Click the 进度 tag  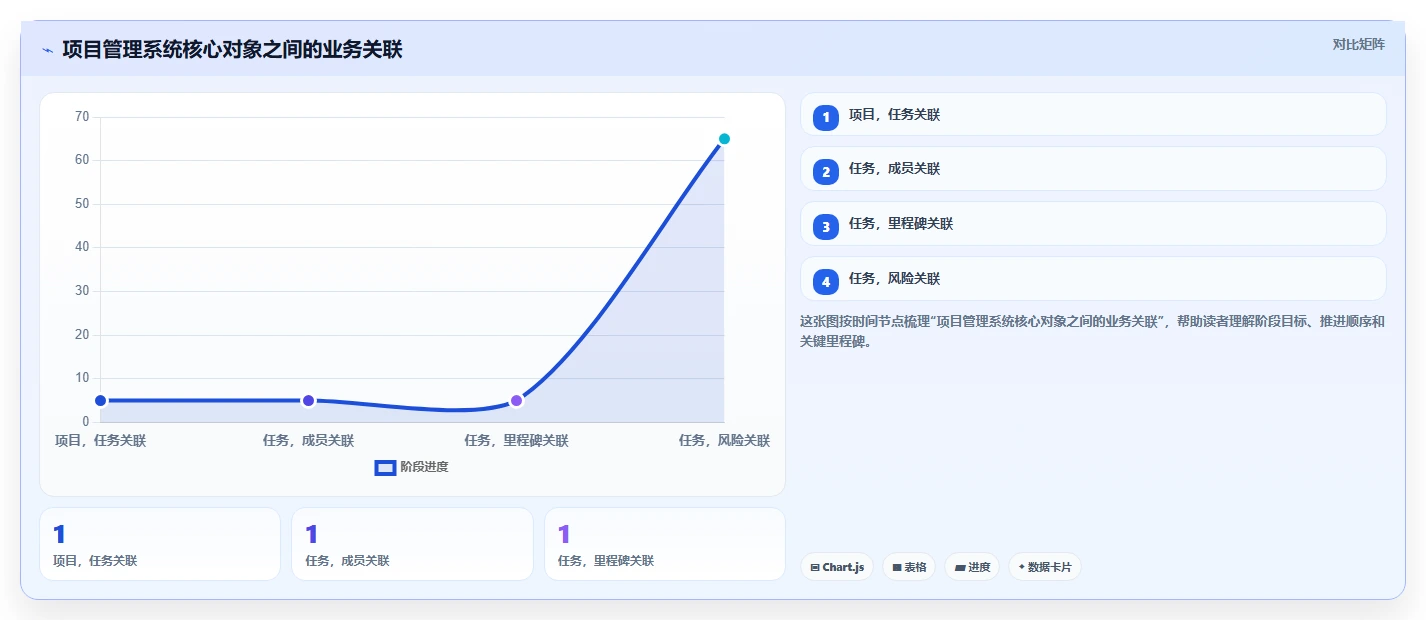(x=972, y=567)
